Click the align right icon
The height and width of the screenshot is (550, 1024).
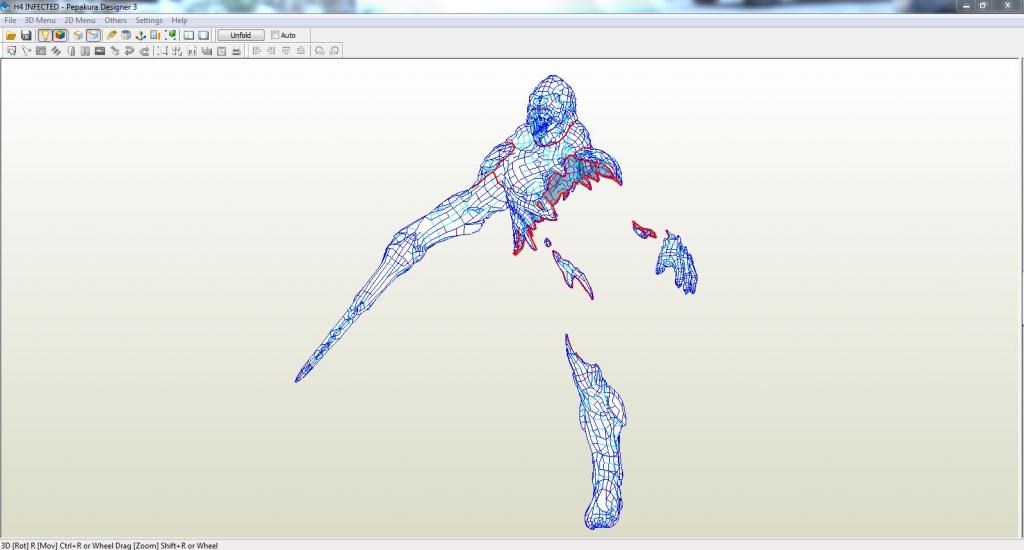click(271, 51)
